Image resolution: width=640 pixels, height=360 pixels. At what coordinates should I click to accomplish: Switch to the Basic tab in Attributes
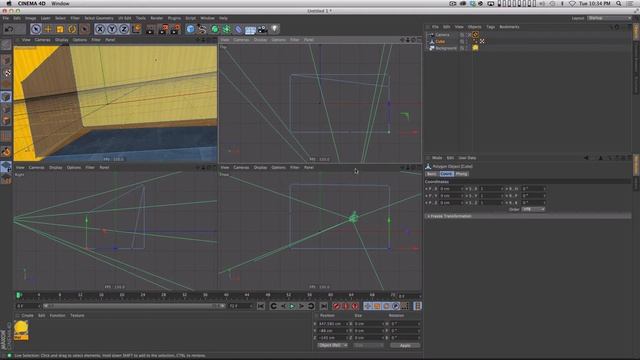click(432, 174)
